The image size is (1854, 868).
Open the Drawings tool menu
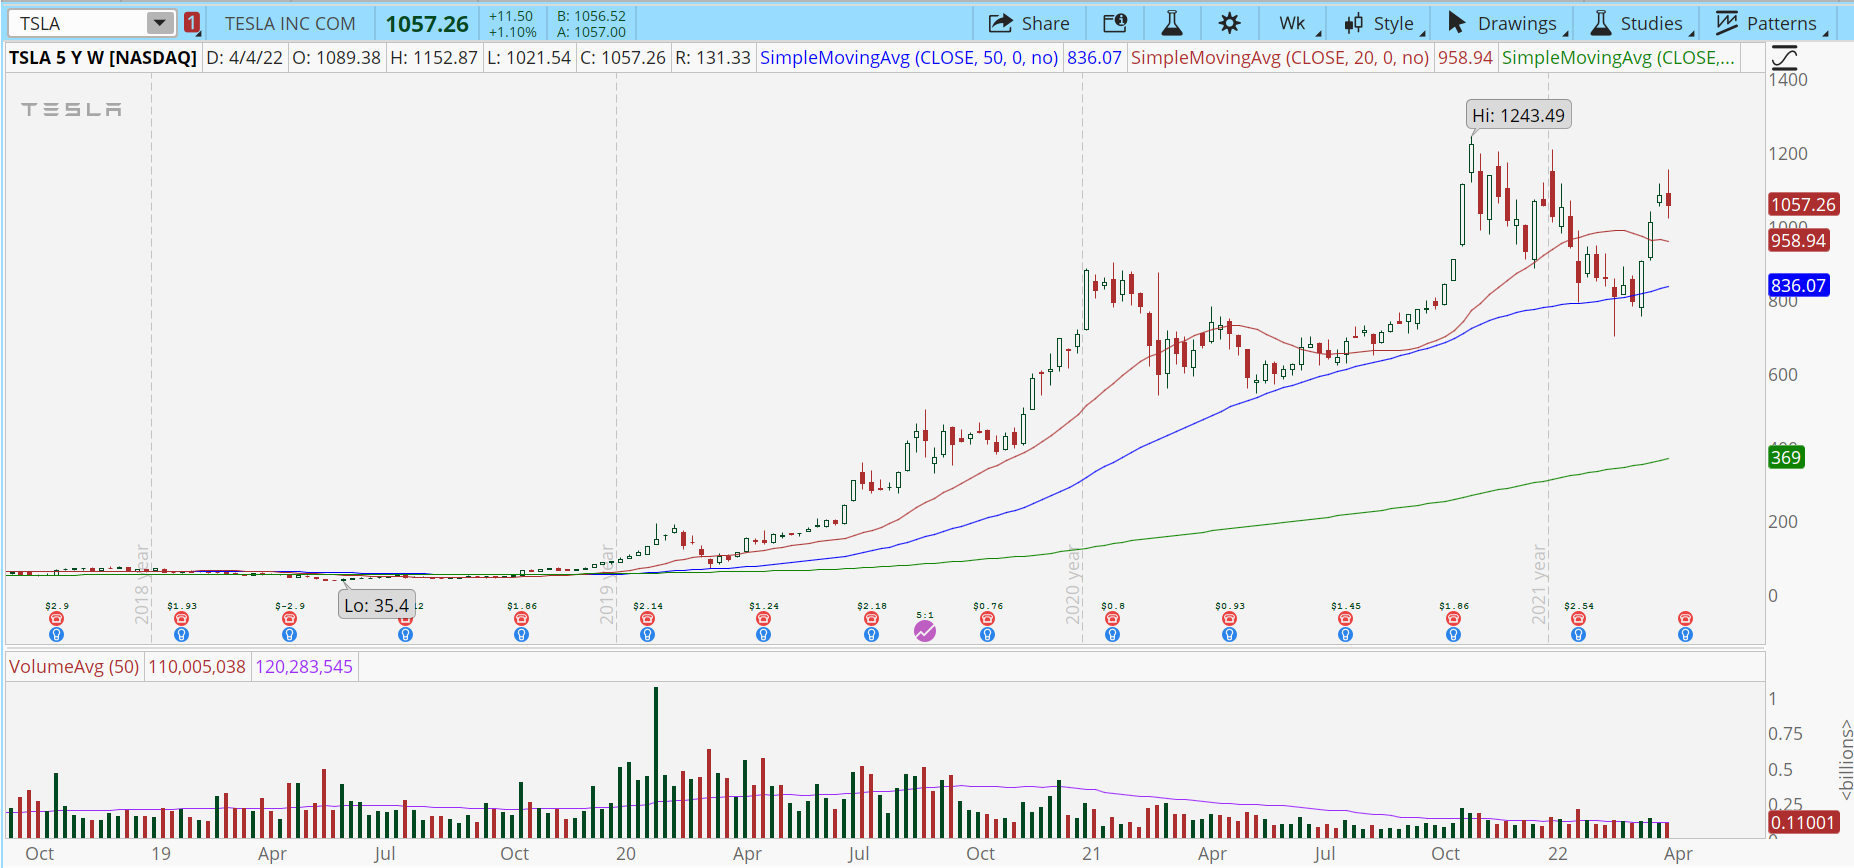pyautogui.click(x=1505, y=23)
